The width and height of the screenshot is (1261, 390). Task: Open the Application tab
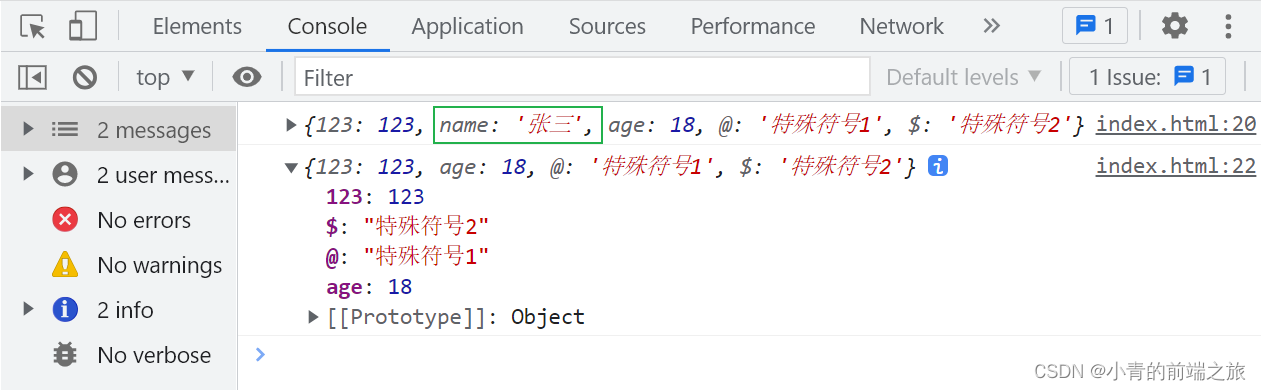[x=467, y=26]
